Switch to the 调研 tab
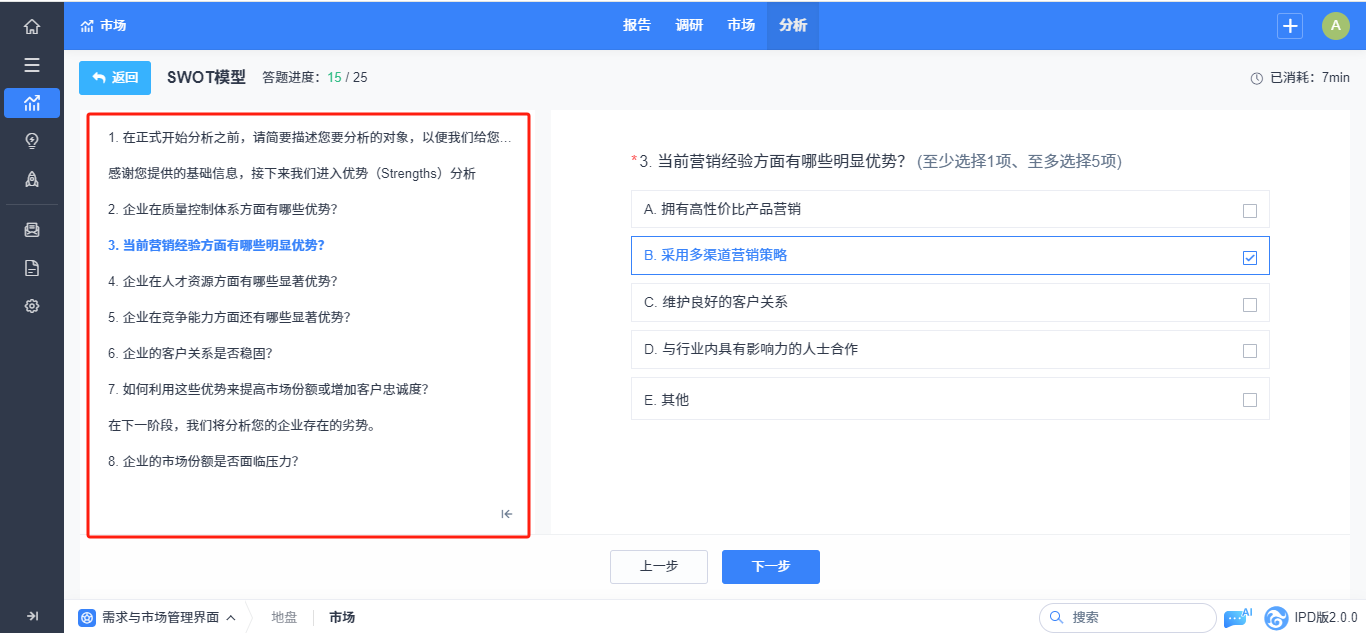Image resolution: width=1366 pixels, height=633 pixels. pos(689,26)
